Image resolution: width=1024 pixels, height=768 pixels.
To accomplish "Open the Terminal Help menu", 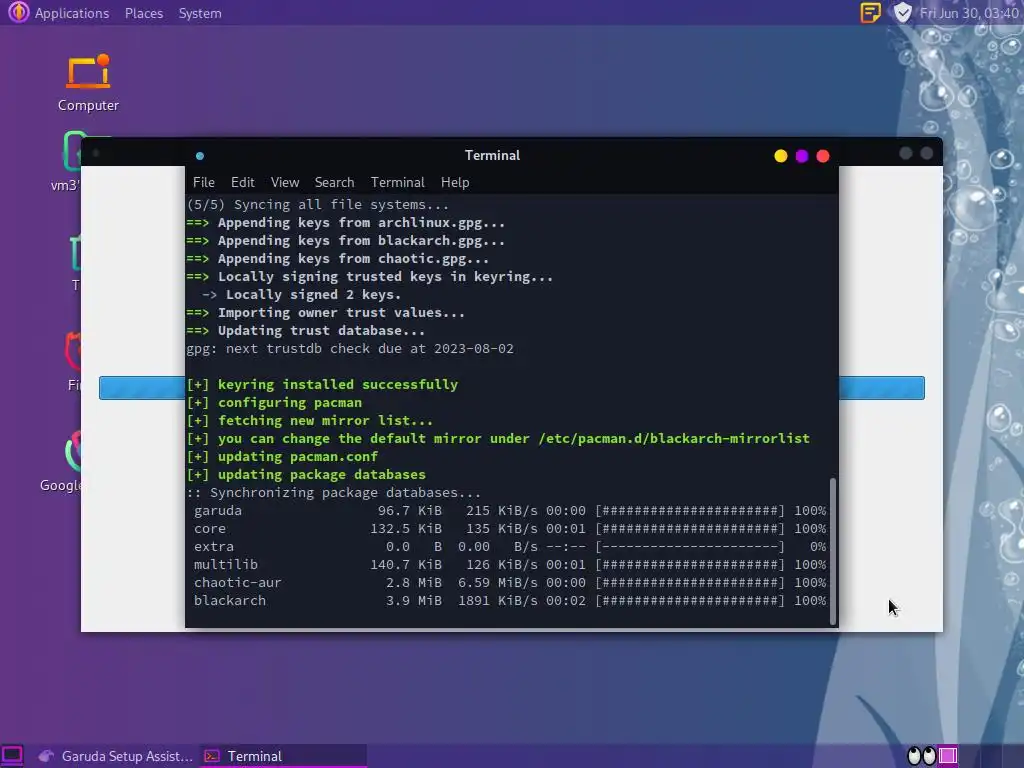I will pyautogui.click(x=455, y=182).
